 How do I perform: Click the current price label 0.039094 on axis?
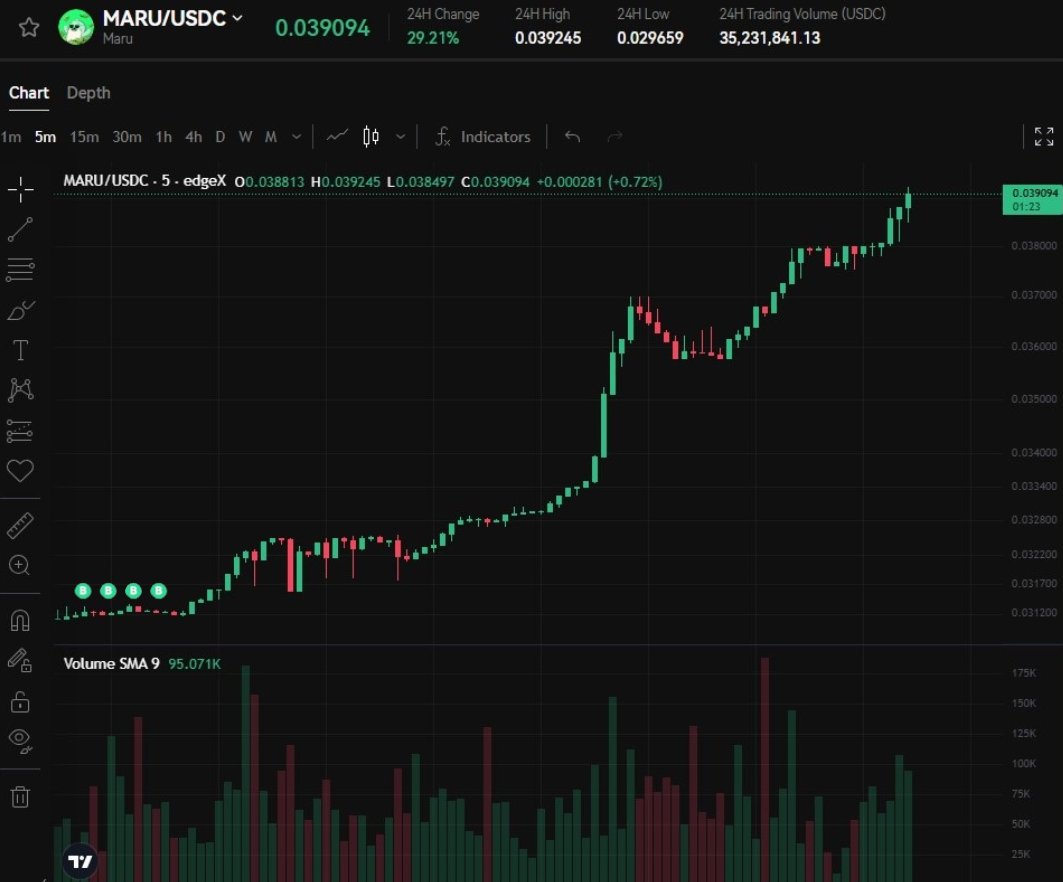[1032, 199]
